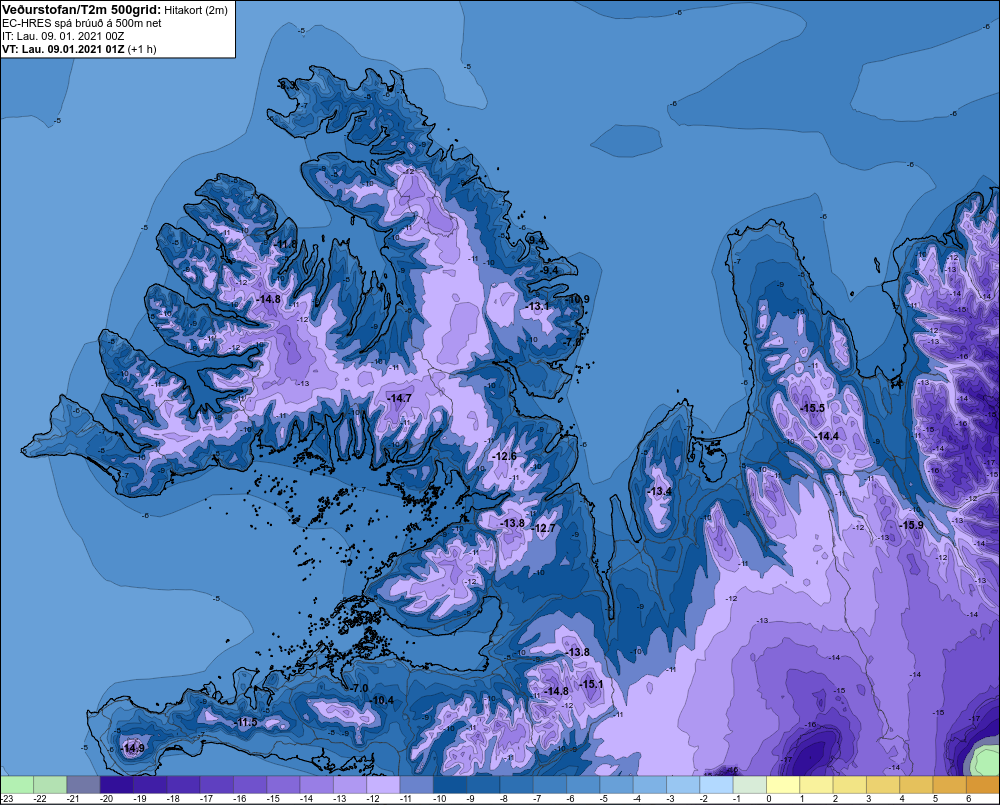Screen dimensions: 1000x805
Task: Select the pale grey-green swatch right of legend -1
Action: click(749, 784)
